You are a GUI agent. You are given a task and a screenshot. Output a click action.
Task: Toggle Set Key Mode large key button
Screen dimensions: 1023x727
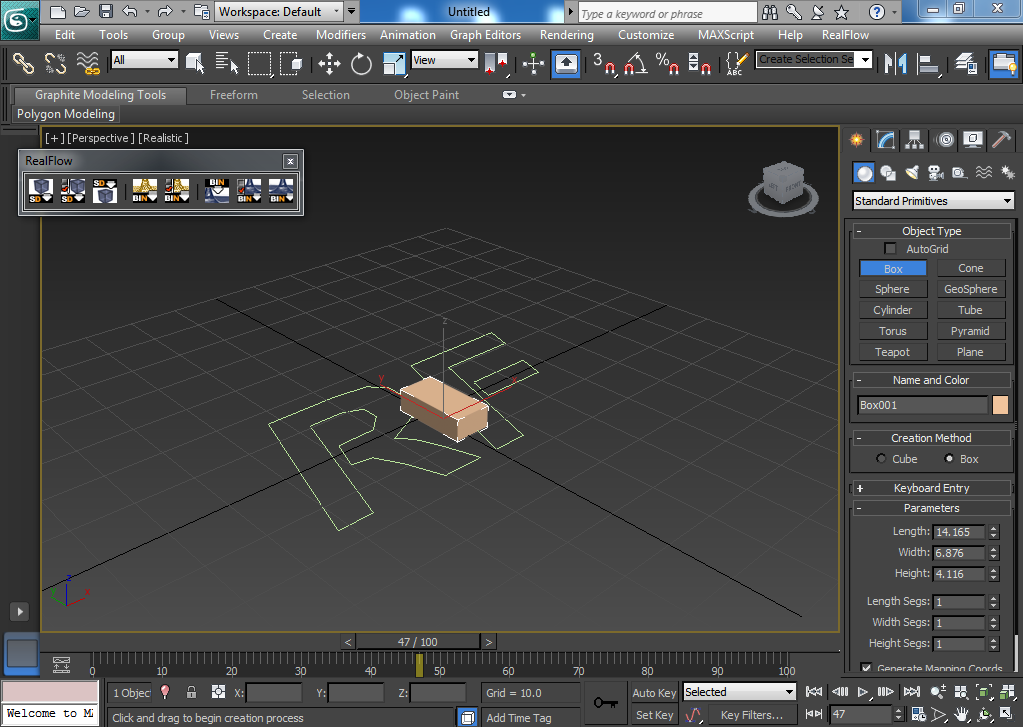tap(605, 704)
